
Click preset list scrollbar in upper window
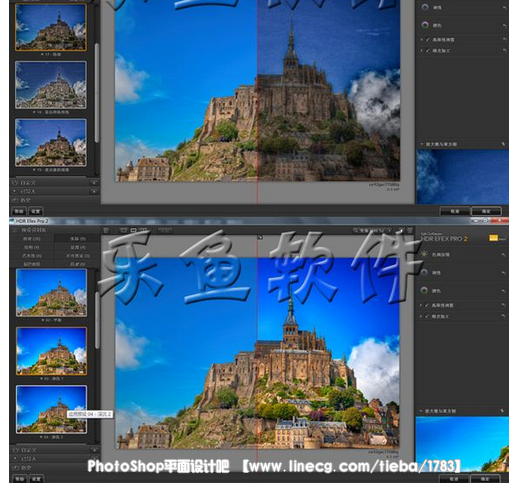pyautogui.click(x=97, y=93)
